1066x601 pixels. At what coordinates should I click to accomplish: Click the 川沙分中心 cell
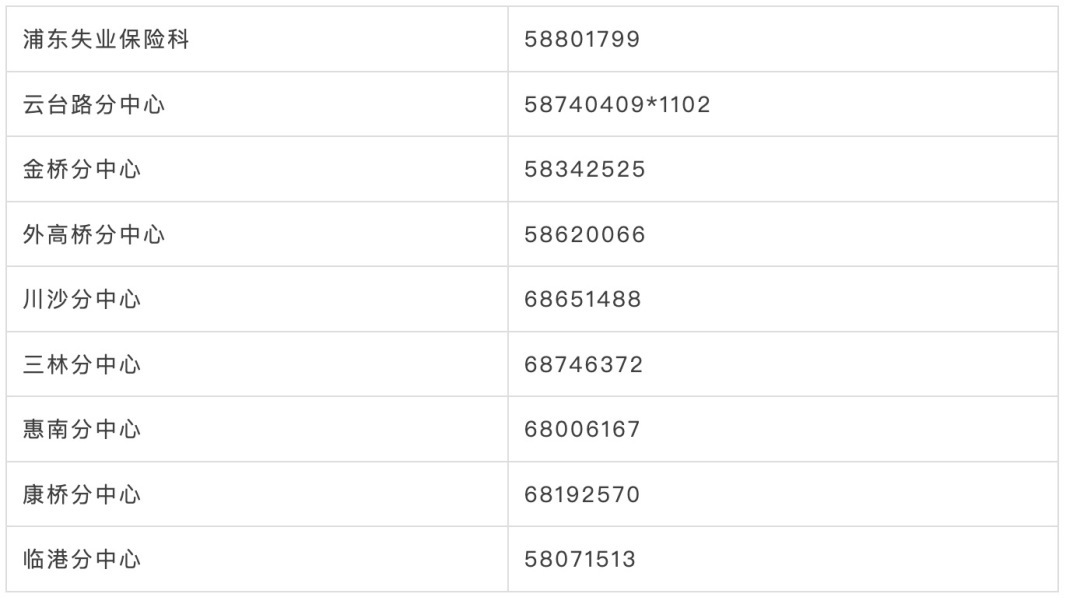point(257,299)
